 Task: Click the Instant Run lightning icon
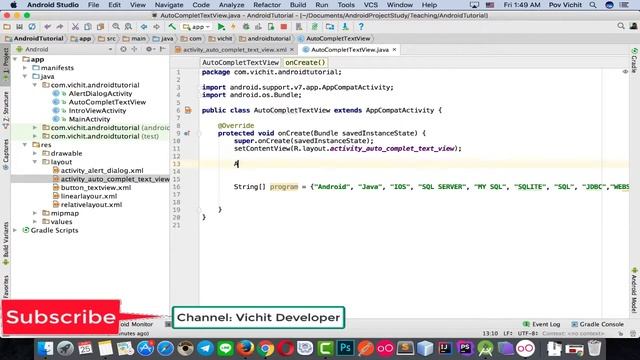click(x=233, y=27)
